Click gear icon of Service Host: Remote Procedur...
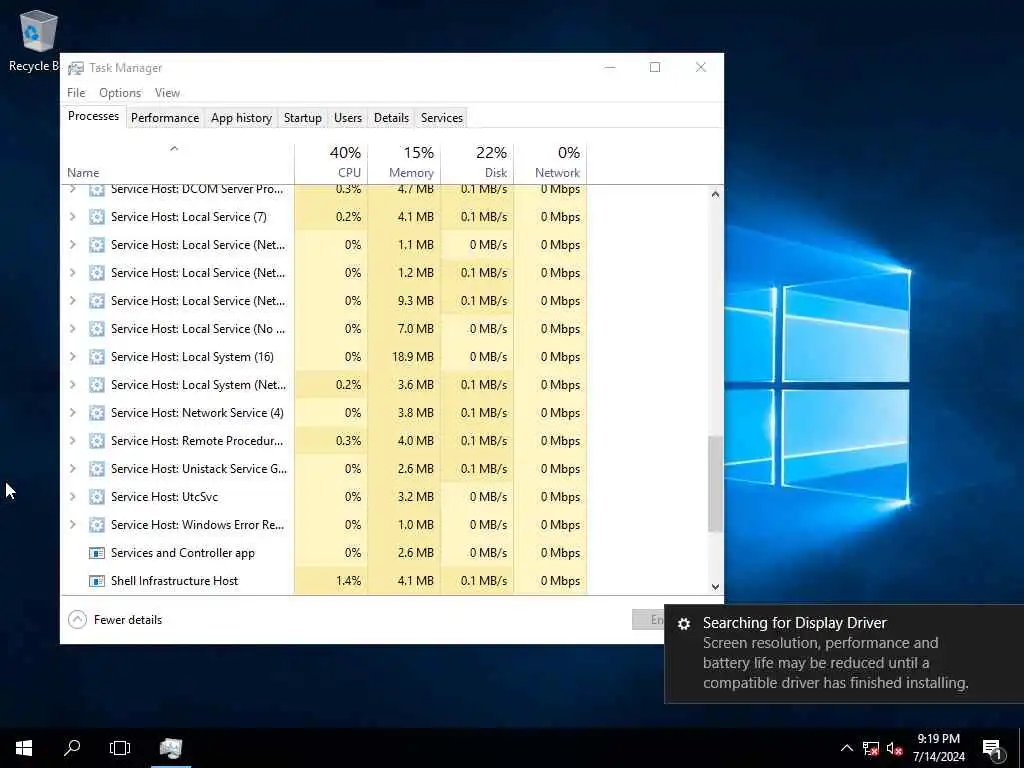 [97, 441]
